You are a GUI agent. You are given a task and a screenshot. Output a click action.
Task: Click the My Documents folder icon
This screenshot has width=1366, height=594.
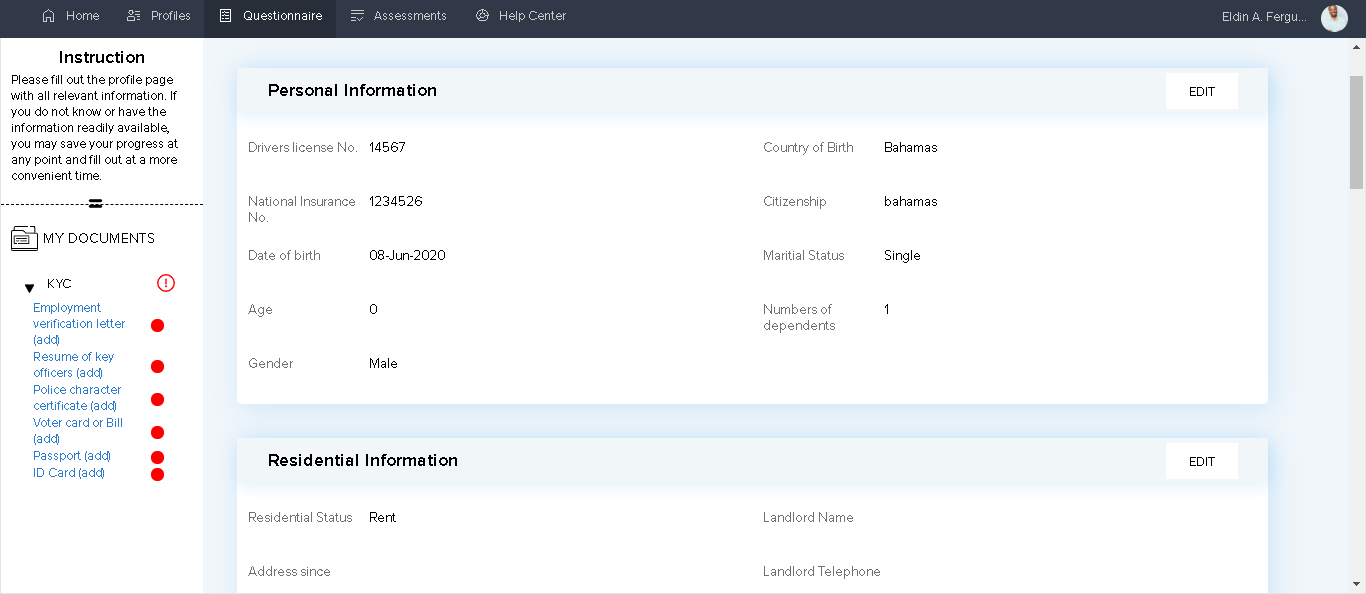click(24, 238)
